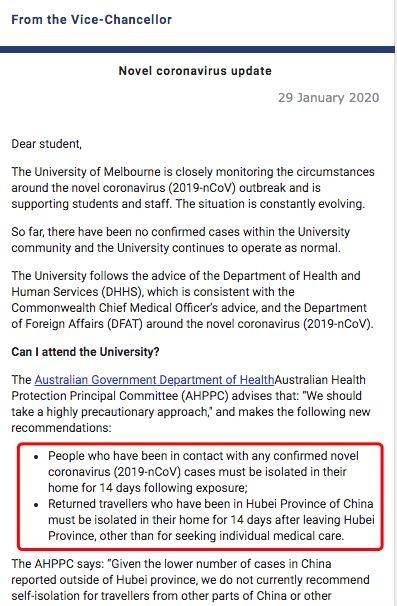The height and width of the screenshot is (606, 397).
Task: Click the dark blue divider bar
Action: 197,49
